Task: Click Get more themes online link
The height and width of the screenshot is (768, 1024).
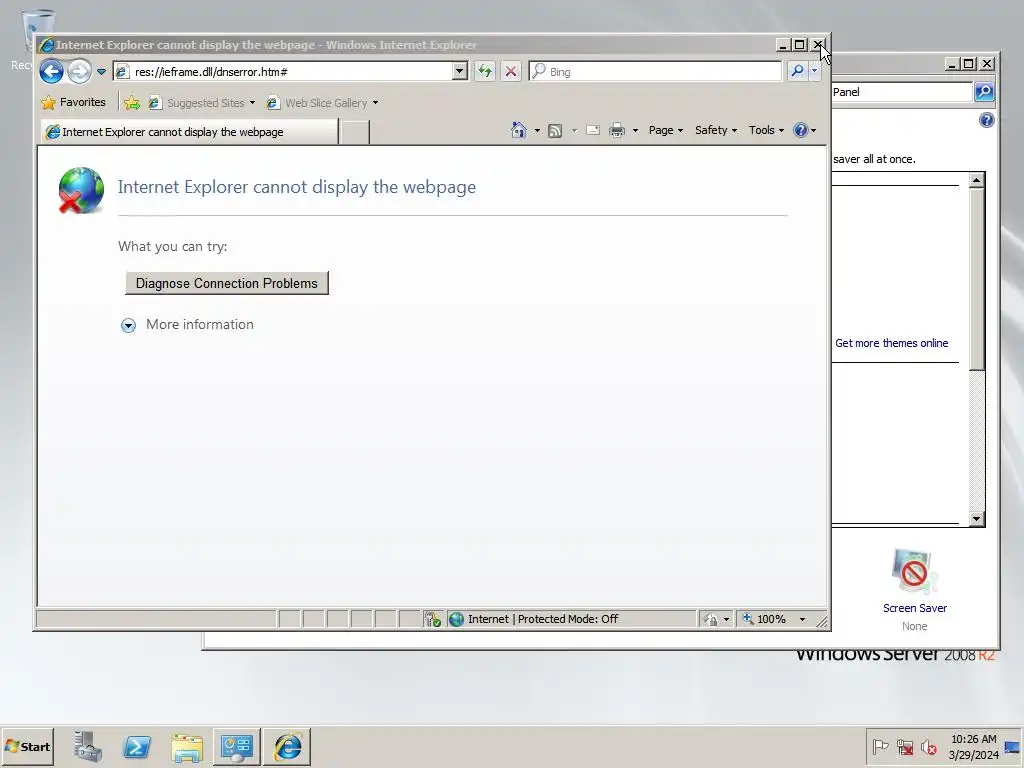Action: coord(891,344)
